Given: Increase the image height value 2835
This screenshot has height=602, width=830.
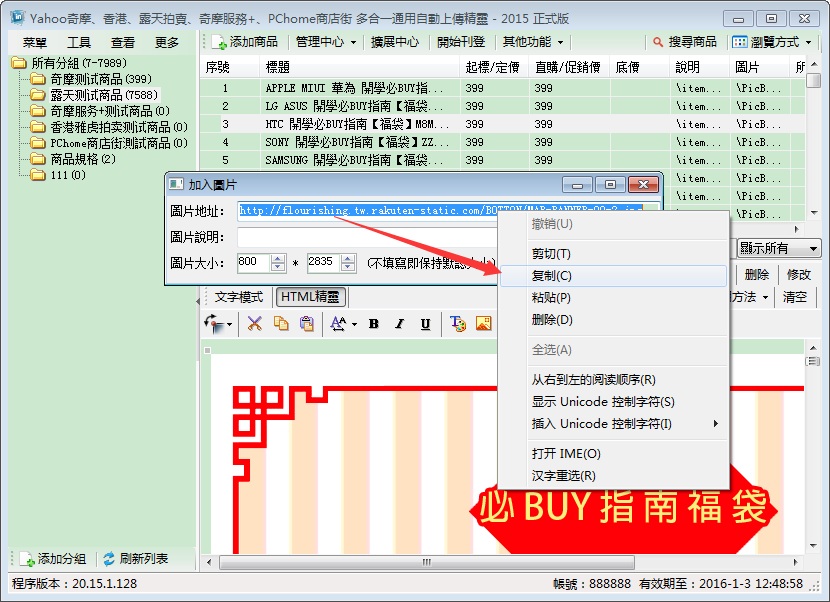Looking at the screenshot, I should pyautogui.click(x=348, y=258).
